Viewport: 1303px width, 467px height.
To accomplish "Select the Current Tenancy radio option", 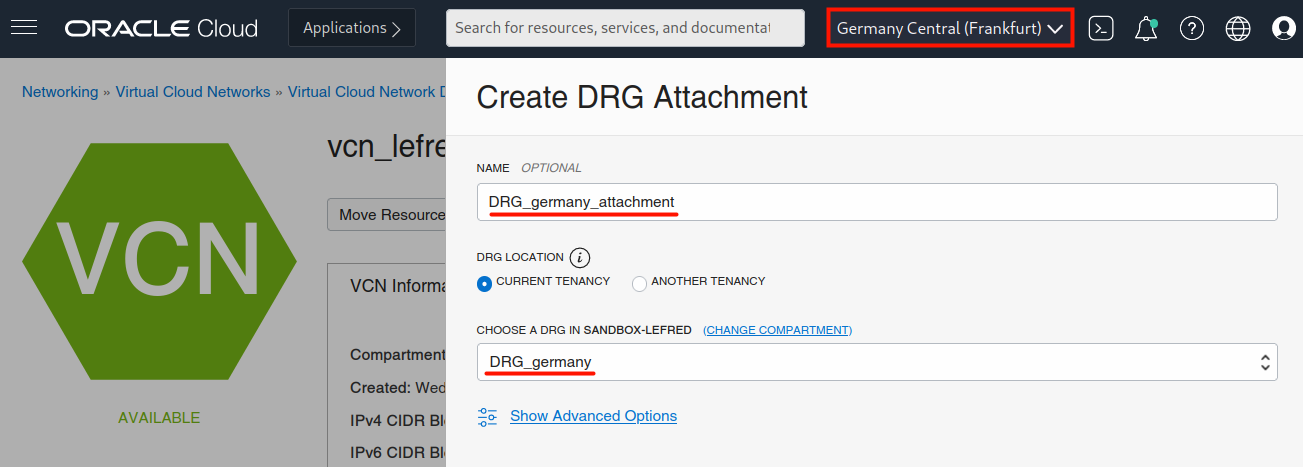I will pos(485,283).
